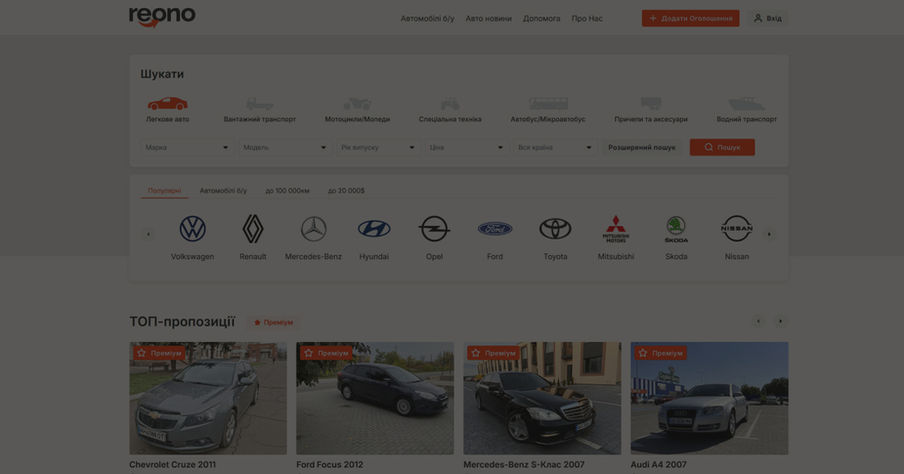Favorite the Audi A4 listing star
904x474 pixels.
(x=643, y=353)
